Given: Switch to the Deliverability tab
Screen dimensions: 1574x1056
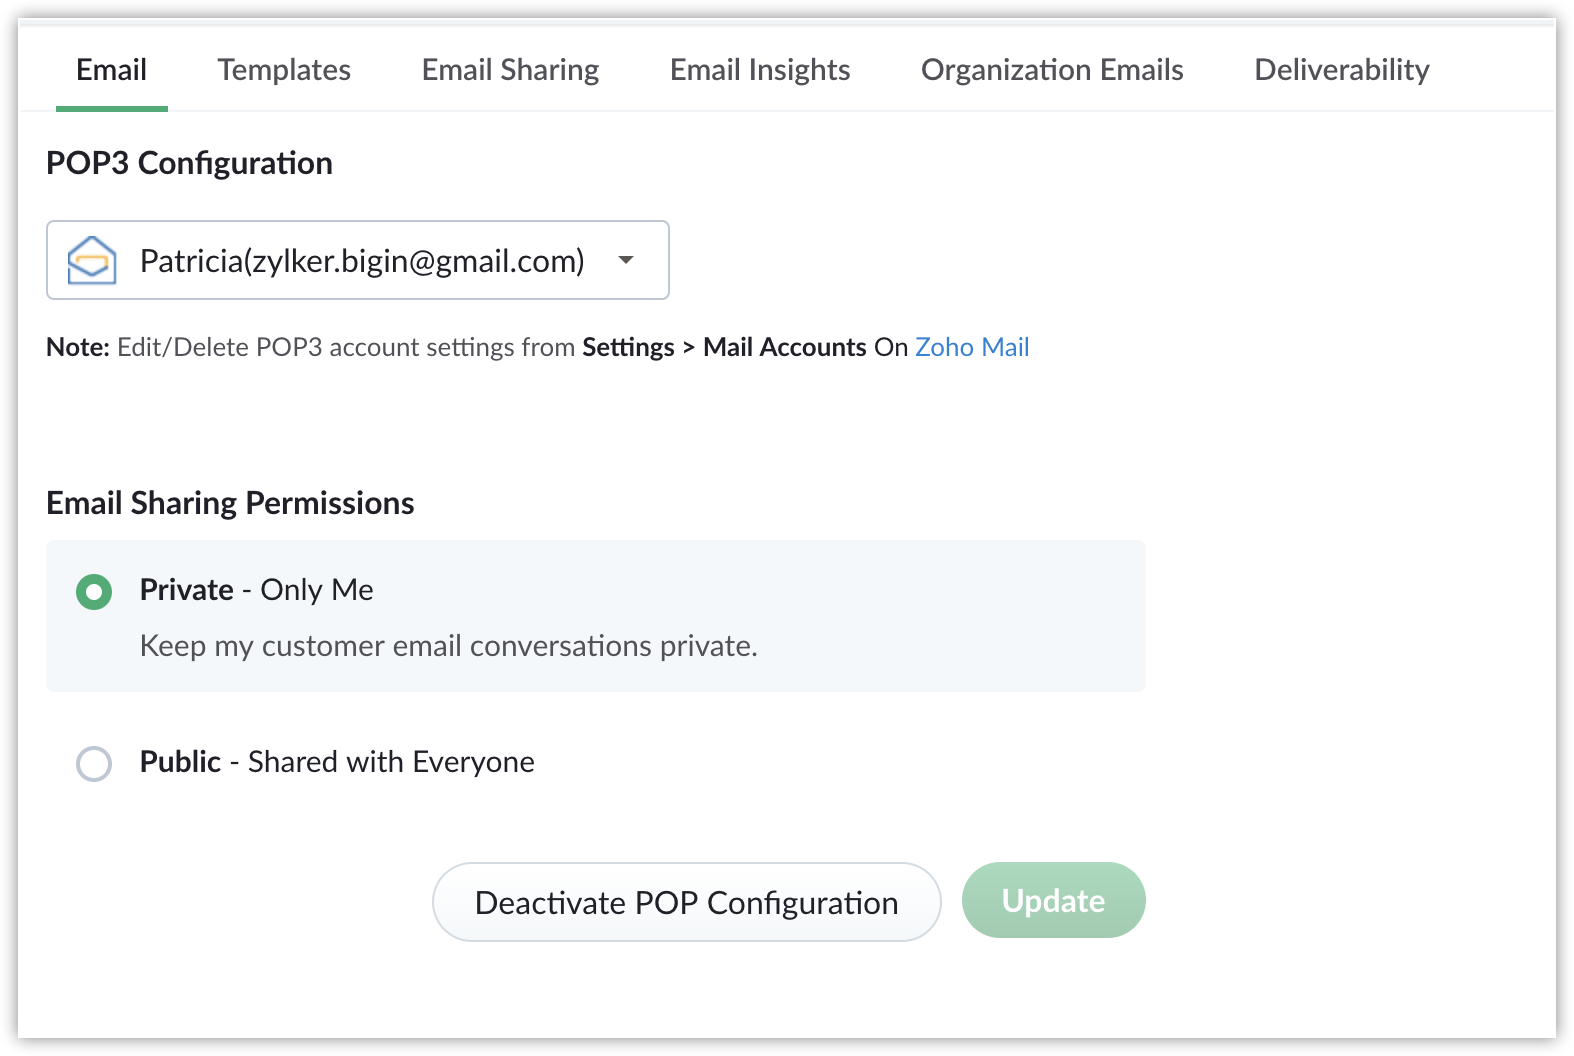Looking at the screenshot, I should [x=1341, y=70].
